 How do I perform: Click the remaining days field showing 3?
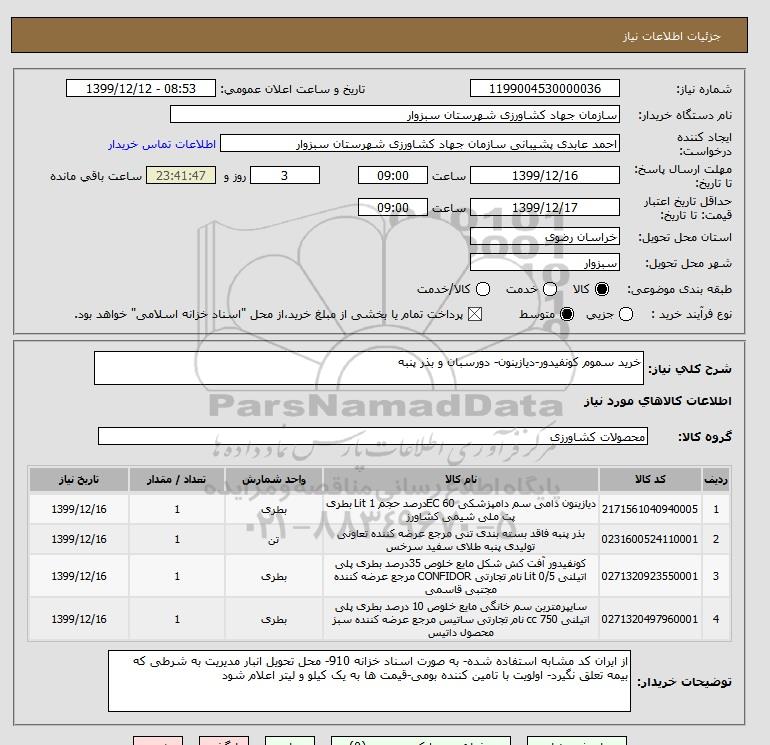pyautogui.click(x=285, y=175)
